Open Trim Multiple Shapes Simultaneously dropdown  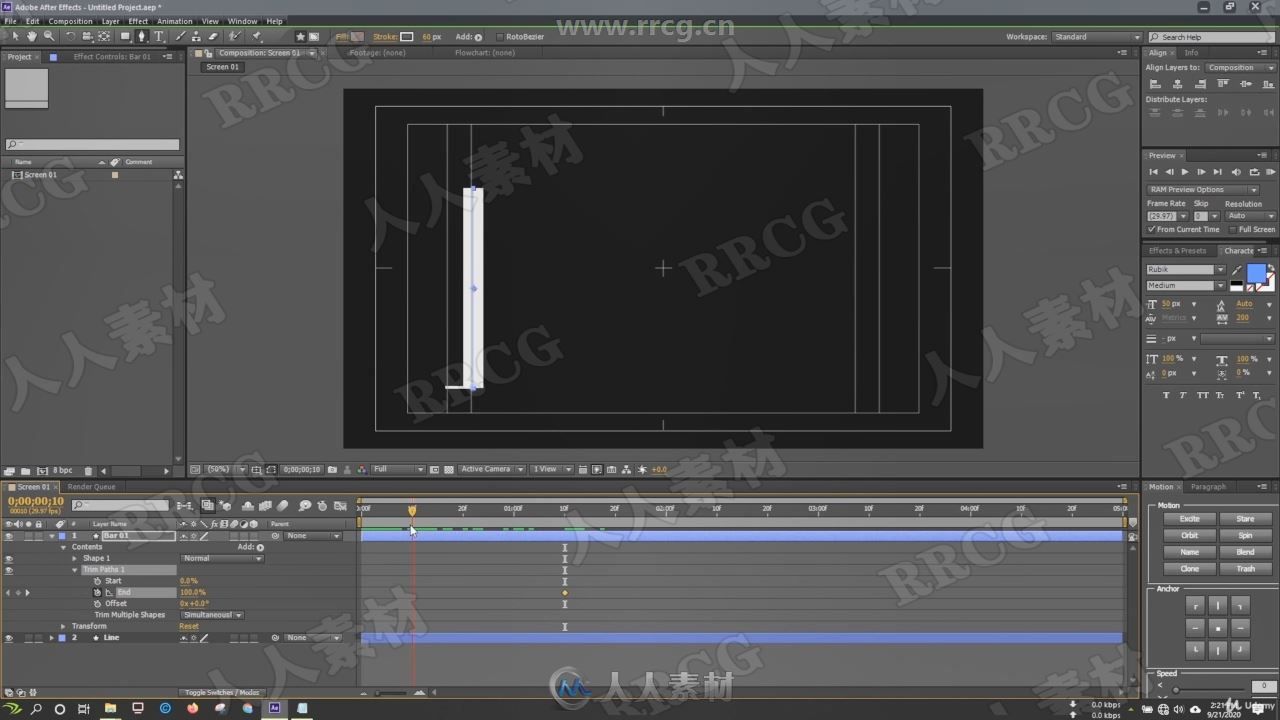(x=212, y=615)
